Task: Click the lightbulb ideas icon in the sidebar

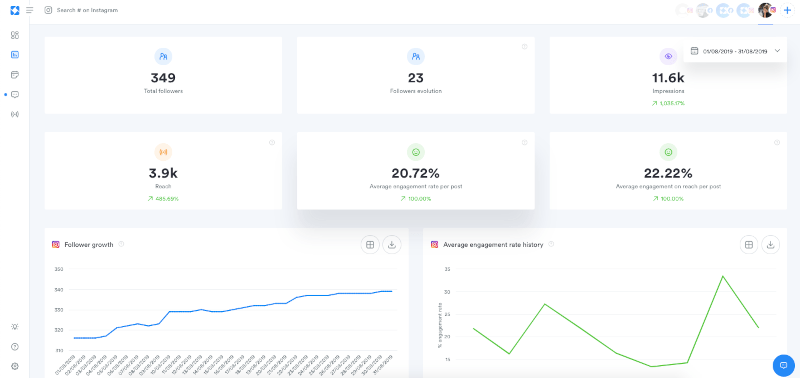Action: click(x=15, y=327)
